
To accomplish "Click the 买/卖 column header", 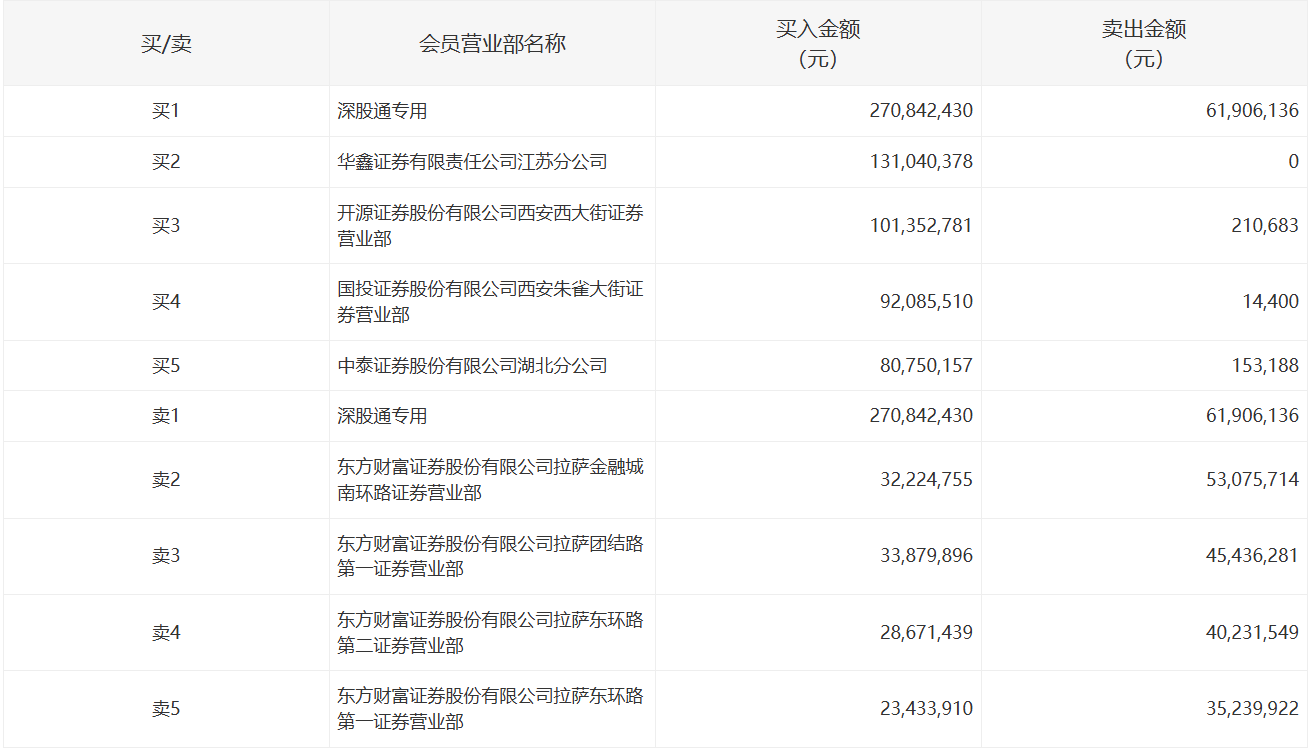I will coord(166,44).
